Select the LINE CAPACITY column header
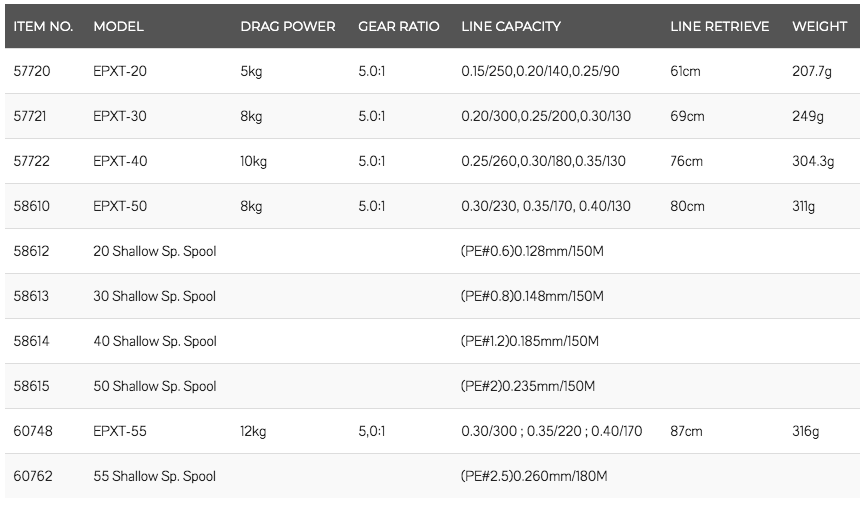 [x=511, y=27]
